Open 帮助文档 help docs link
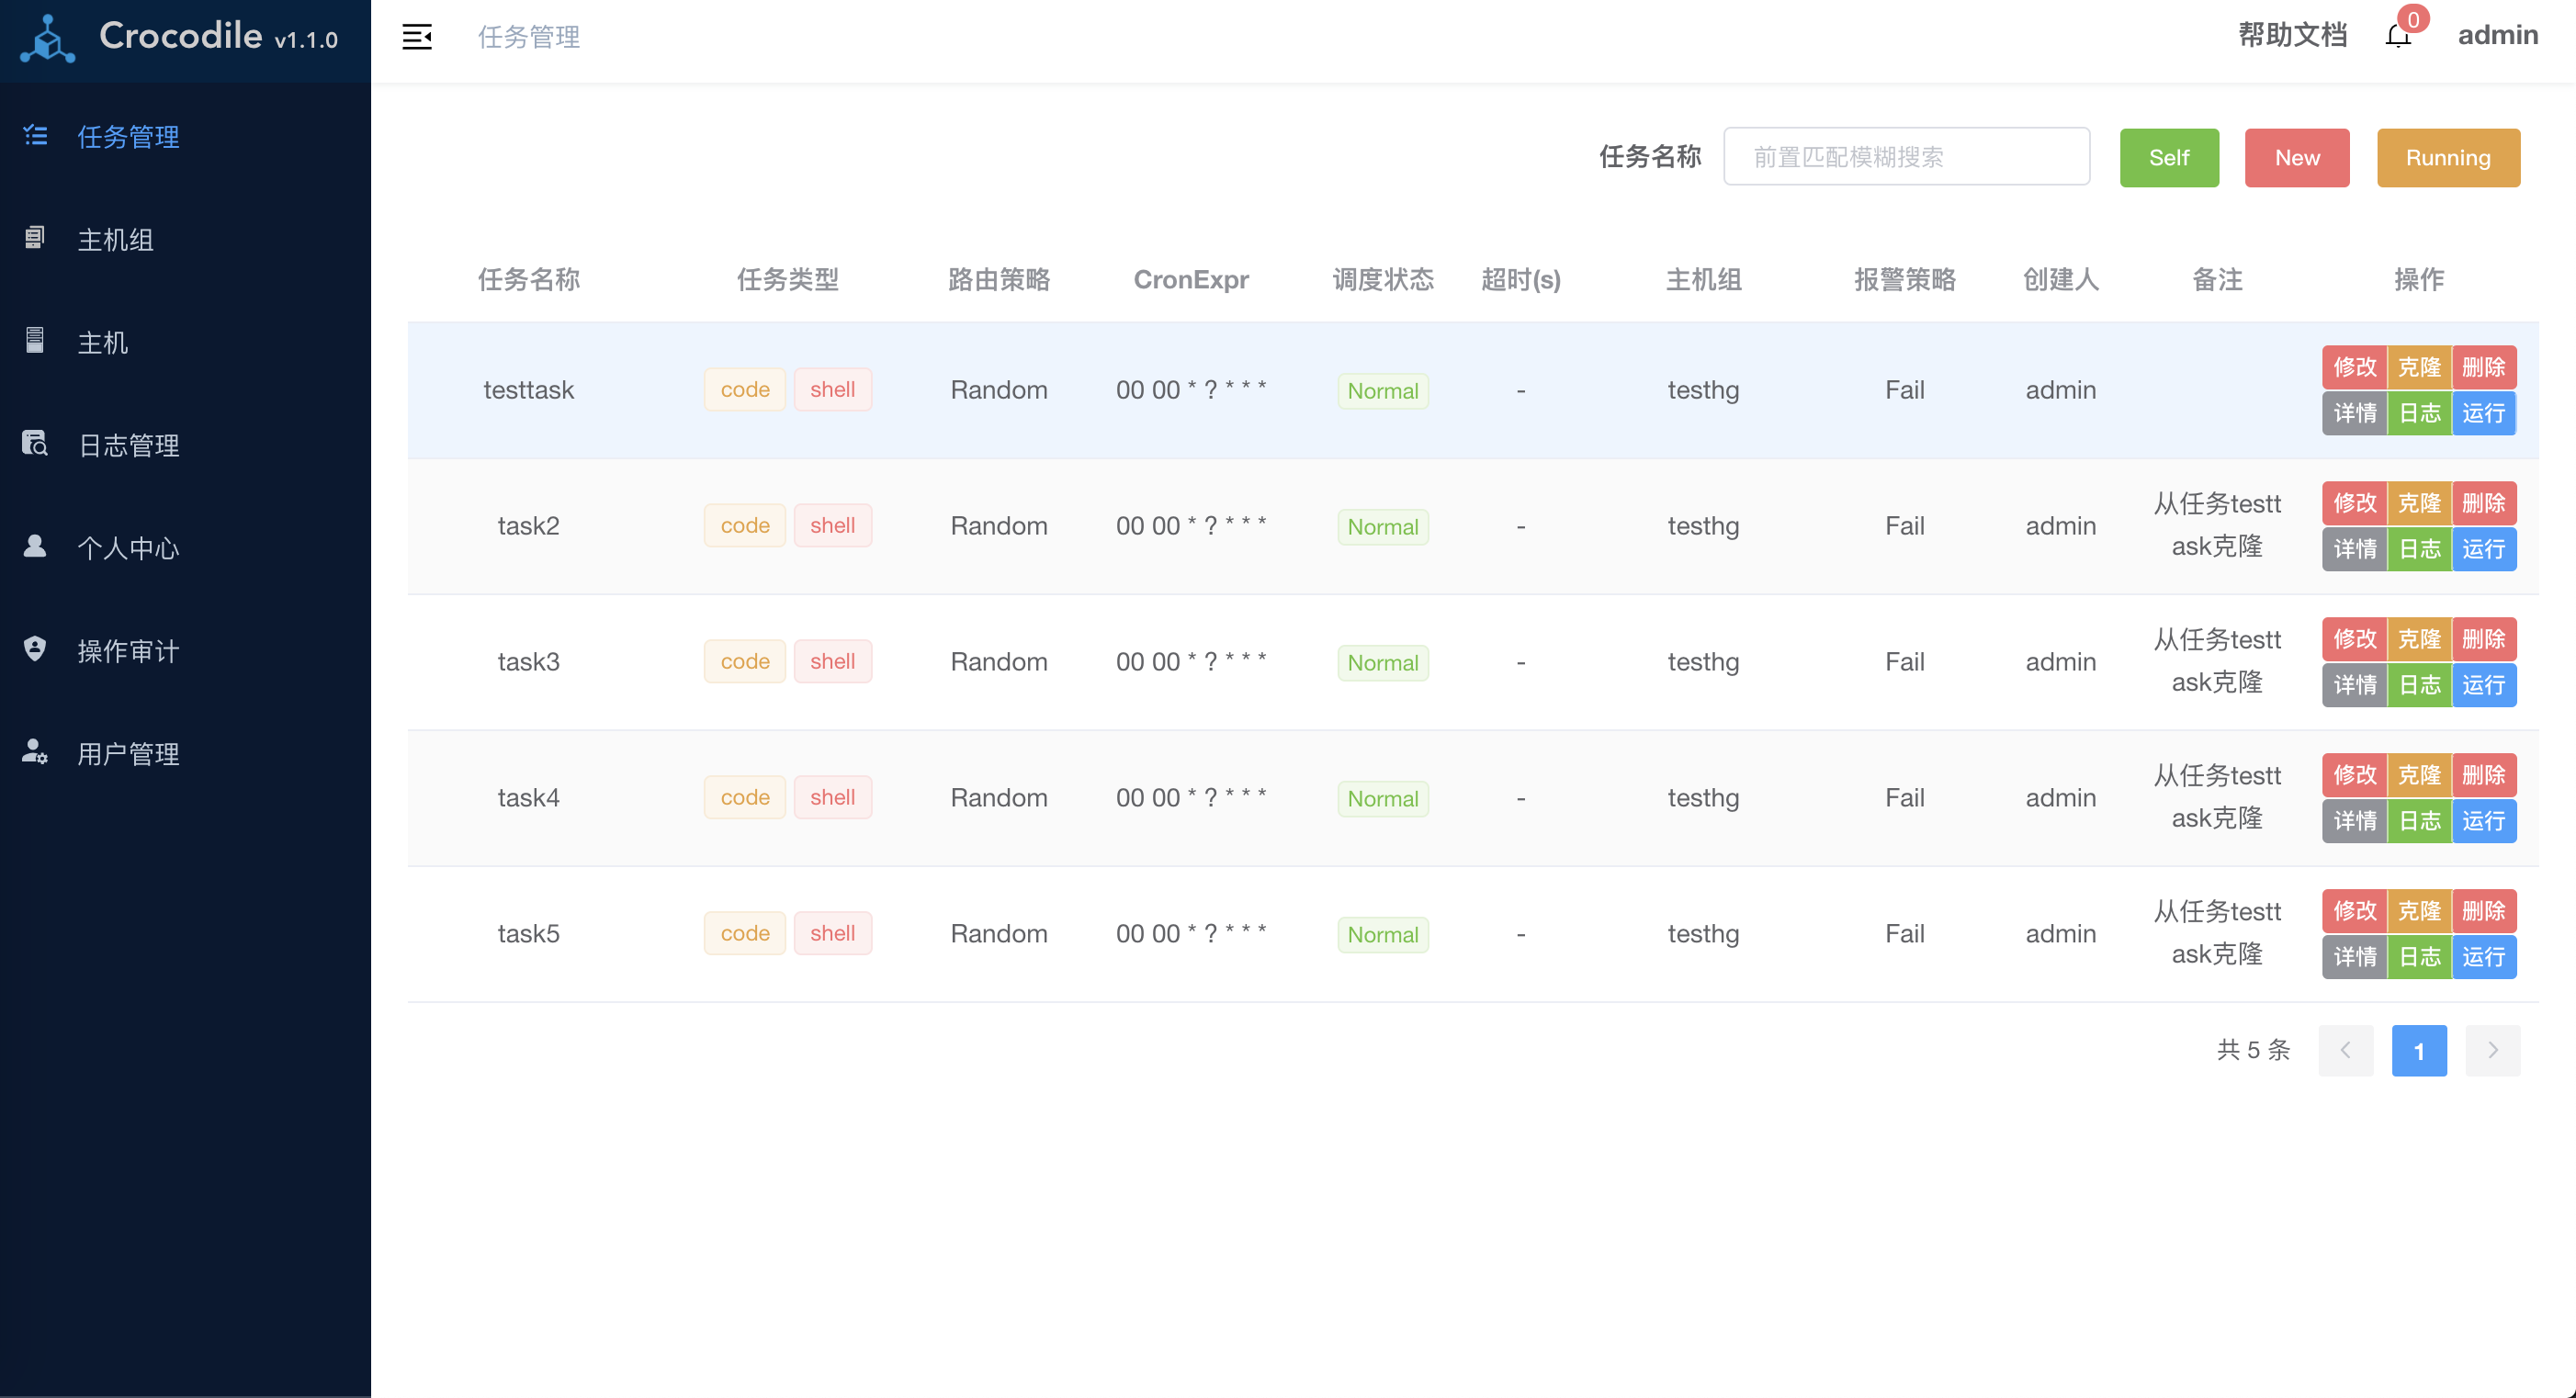This screenshot has height=1398, width=2576. click(x=2292, y=35)
